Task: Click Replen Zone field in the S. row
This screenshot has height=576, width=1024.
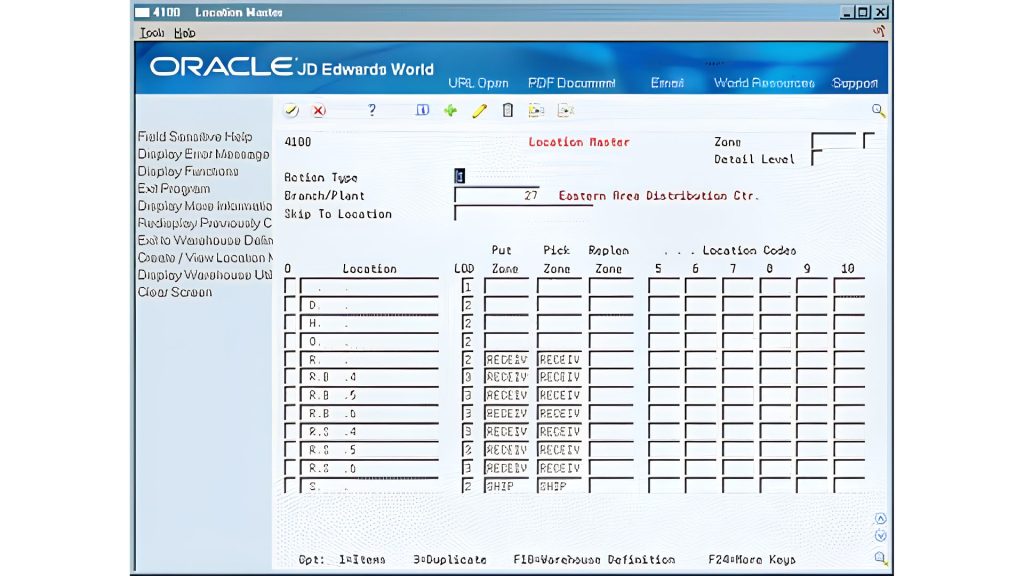Action: pos(611,486)
